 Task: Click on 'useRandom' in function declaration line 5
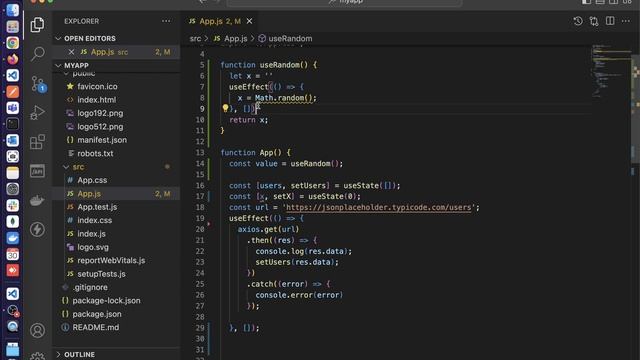tap(280, 65)
